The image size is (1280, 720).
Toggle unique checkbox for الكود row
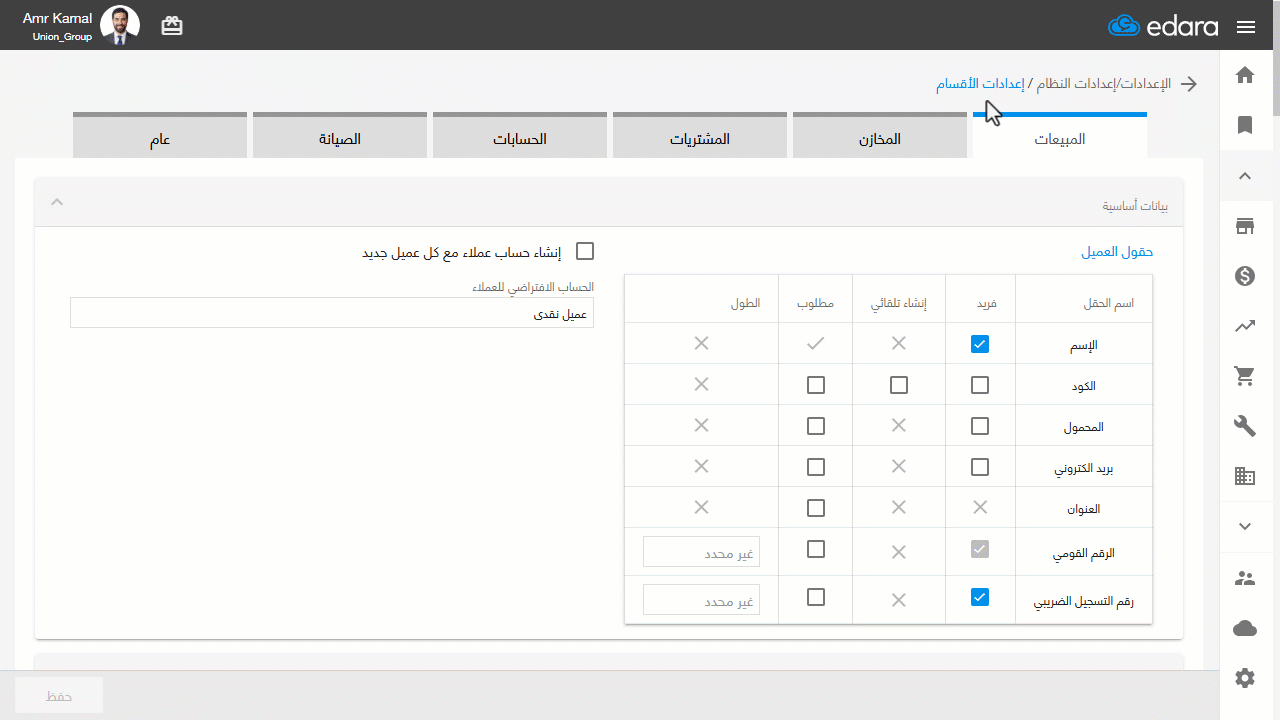[x=980, y=385]
